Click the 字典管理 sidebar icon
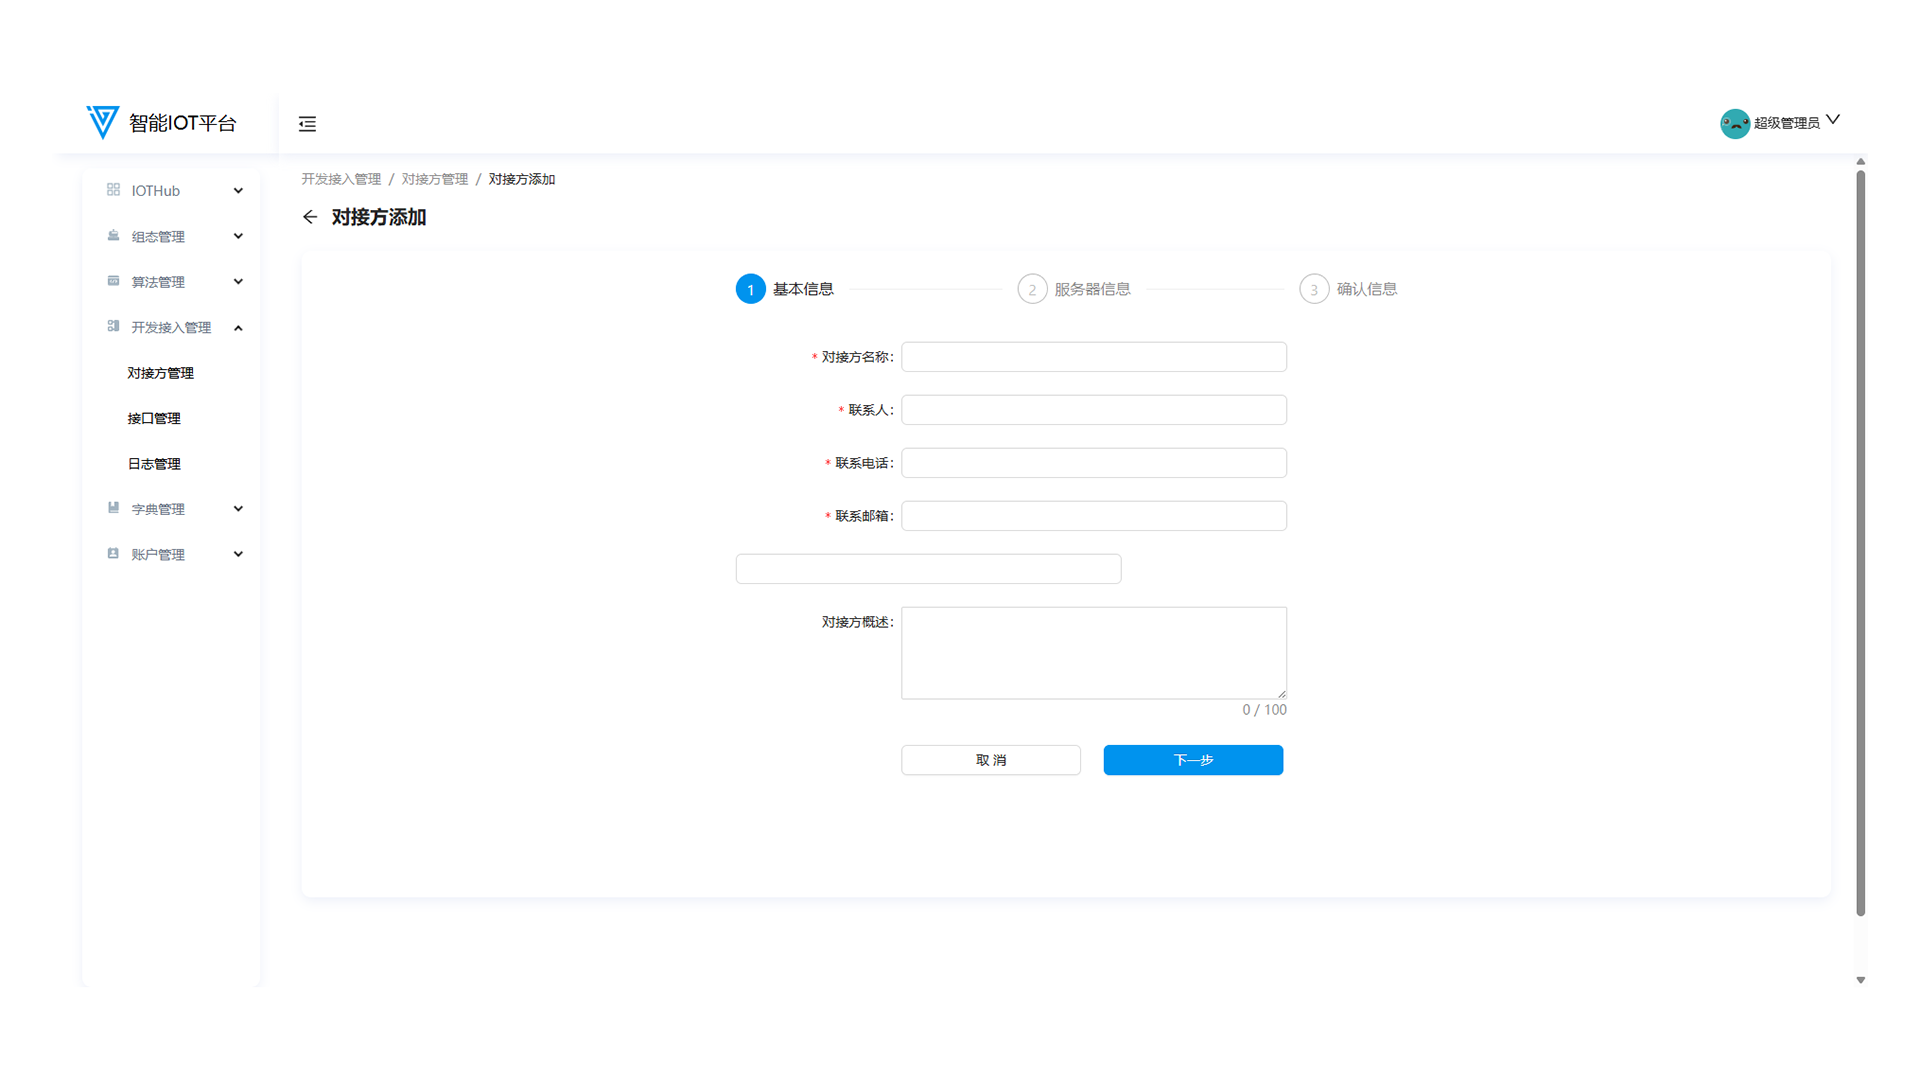This screenshot has width=1920, height=1080. (x=113, y=508)
